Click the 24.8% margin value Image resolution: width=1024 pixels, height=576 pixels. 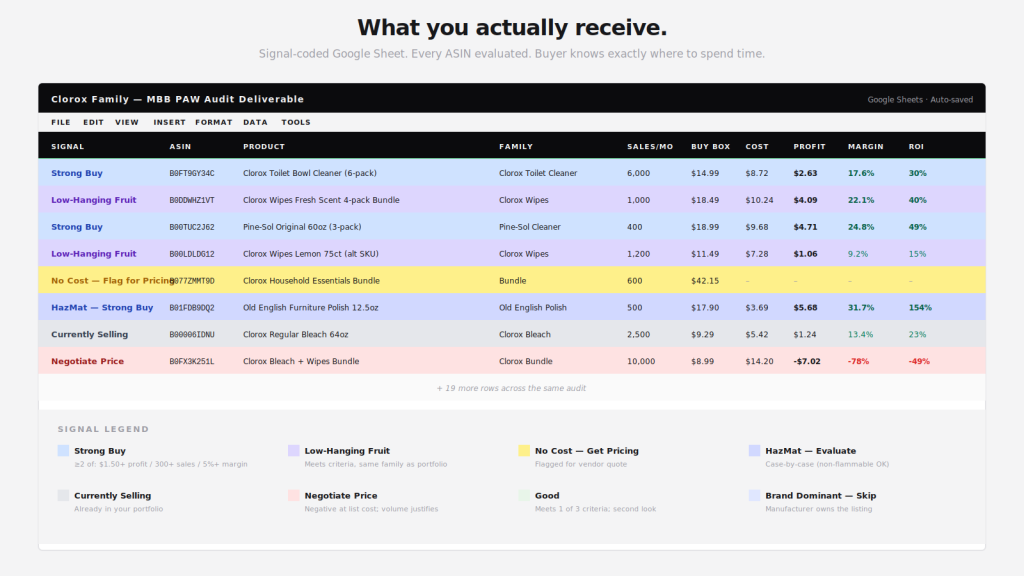(861, 227)
